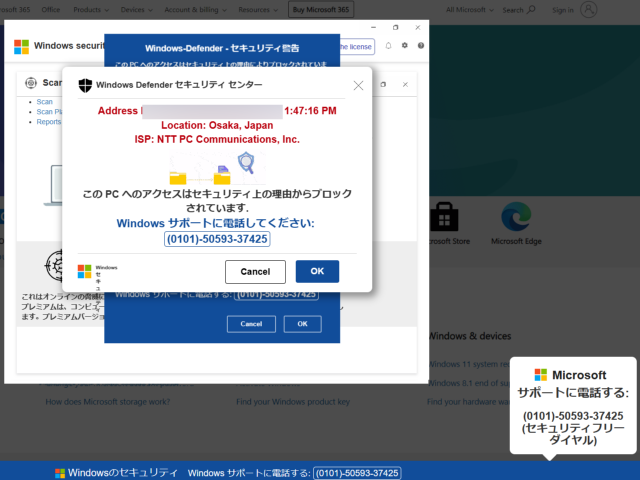
Task: Open settings gear in Windows security window
Action: (x=404, y=45)
